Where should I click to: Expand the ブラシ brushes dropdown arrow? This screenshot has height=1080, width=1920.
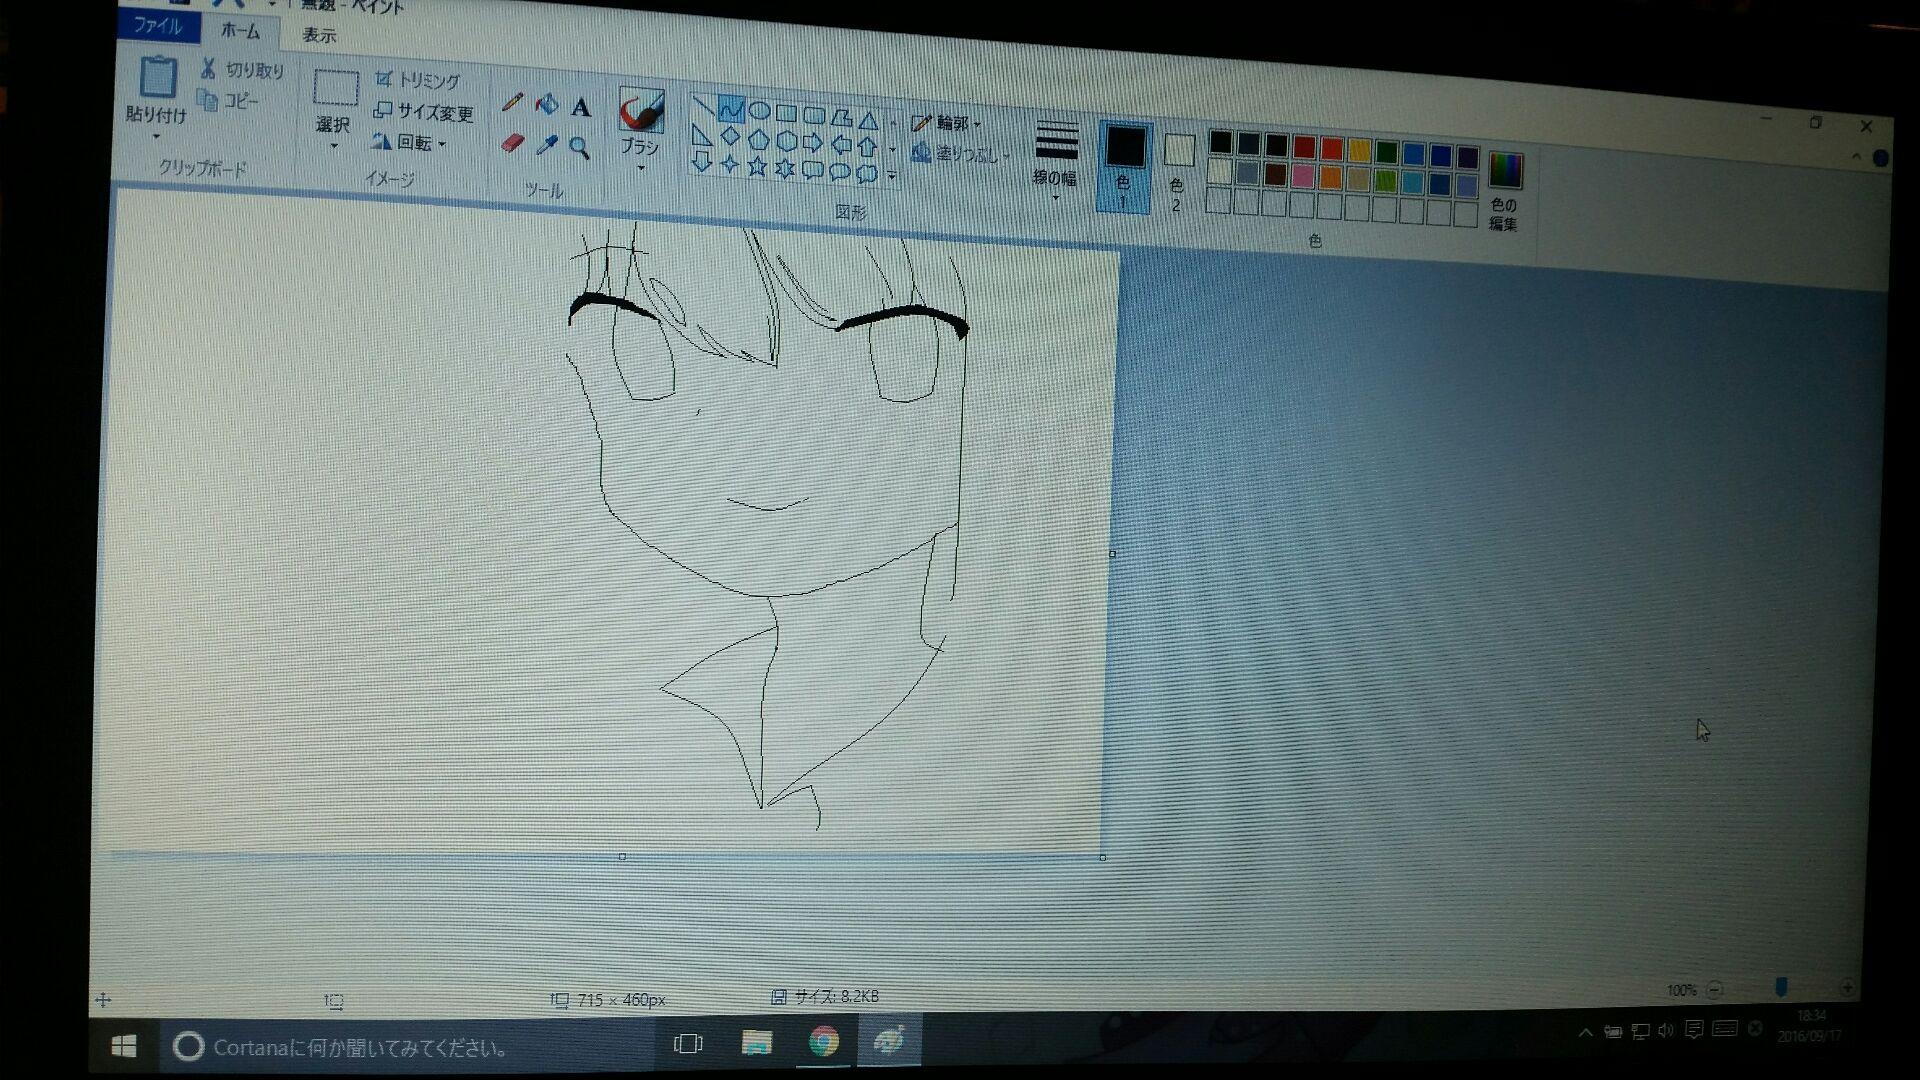[x=641, y=168]
